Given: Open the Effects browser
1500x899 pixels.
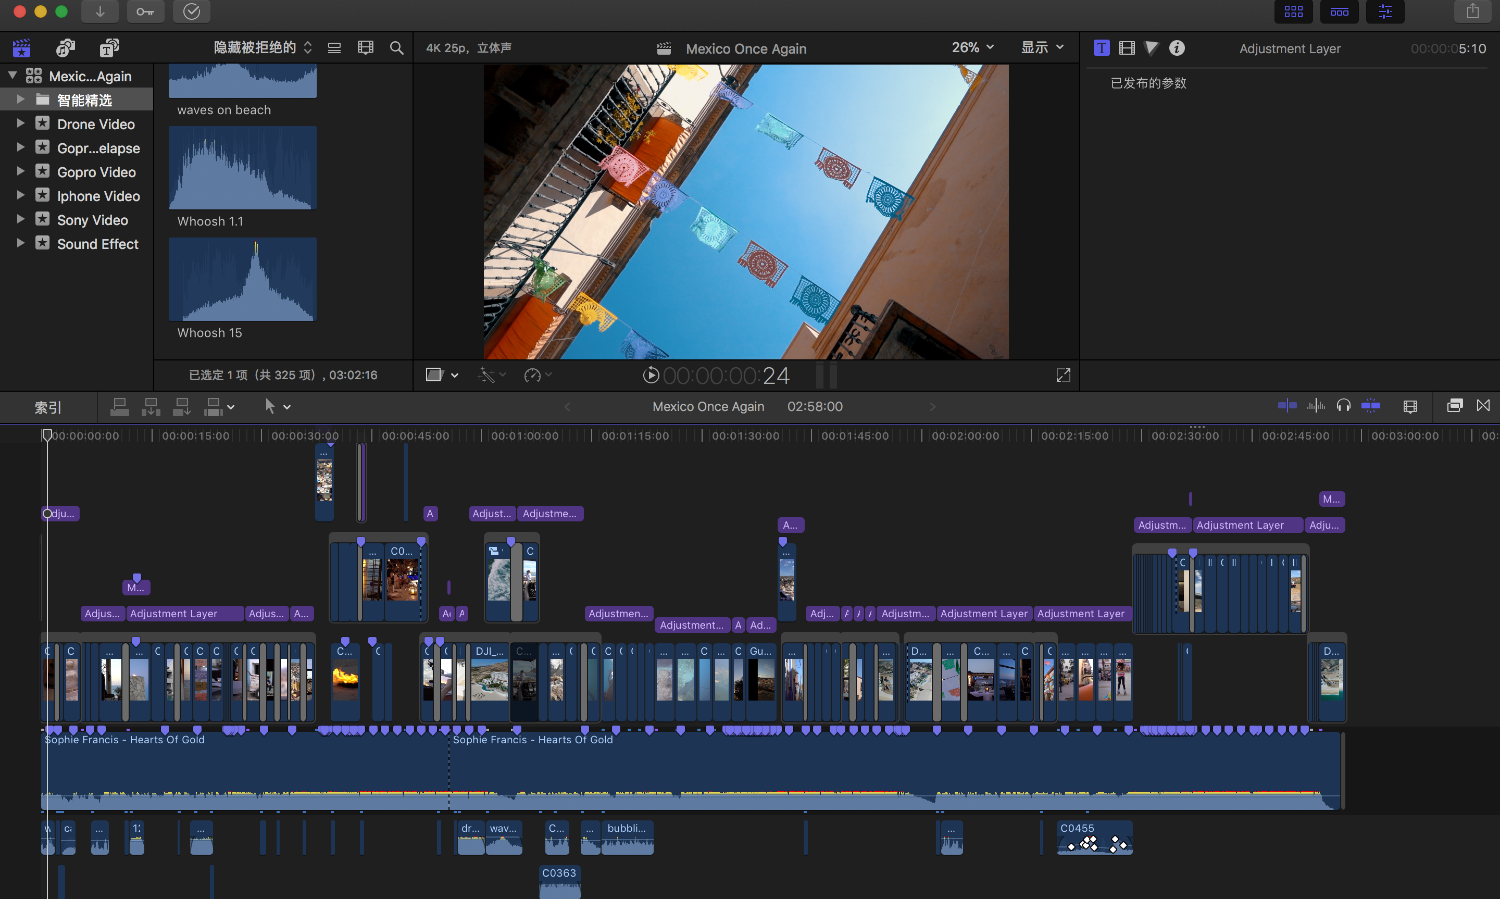Looking at the screenshot, I should [1455, 406].
